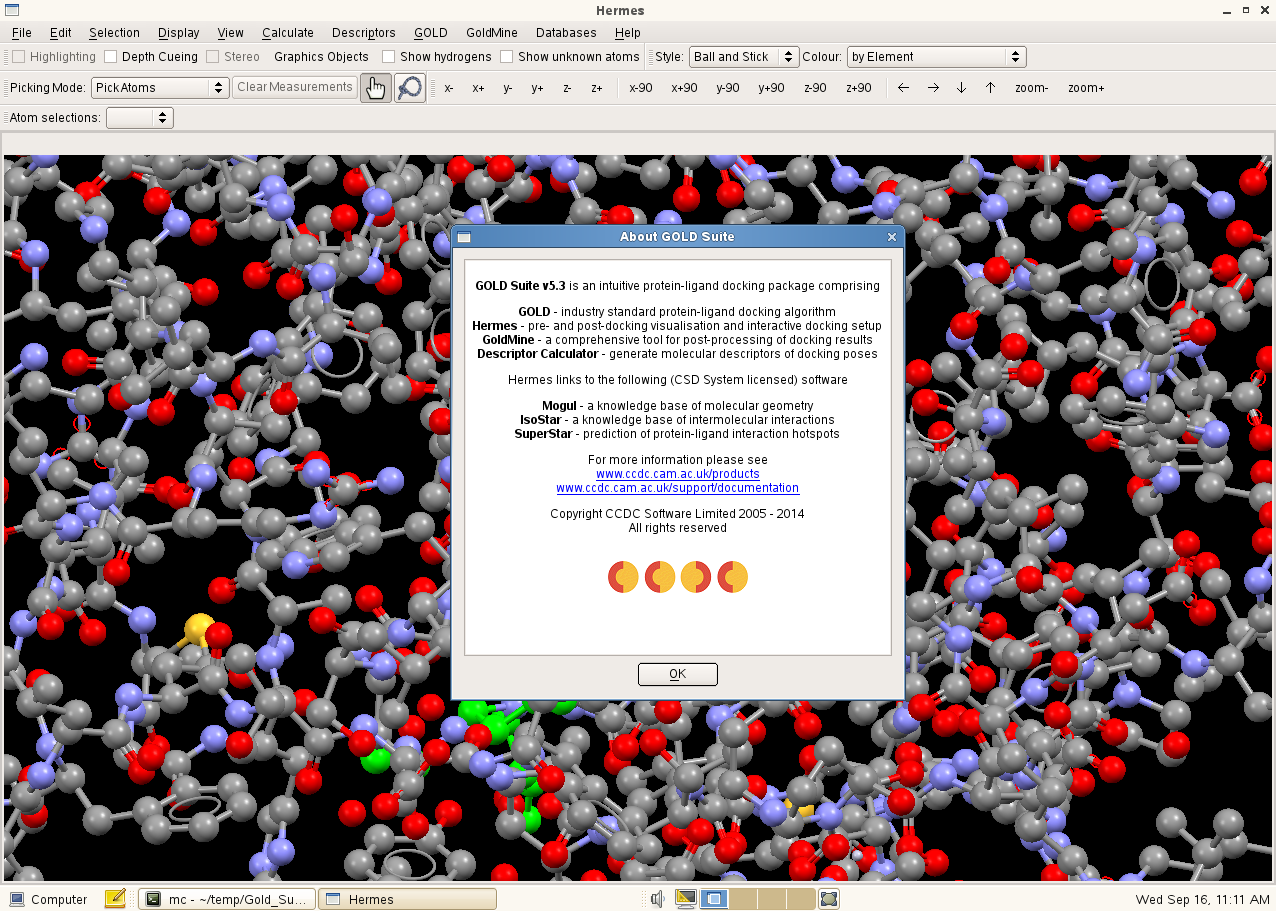This screenshot has width=1276, height=911.
Task: Zoom in using zoom+ button
Action: coord(1086,88)
